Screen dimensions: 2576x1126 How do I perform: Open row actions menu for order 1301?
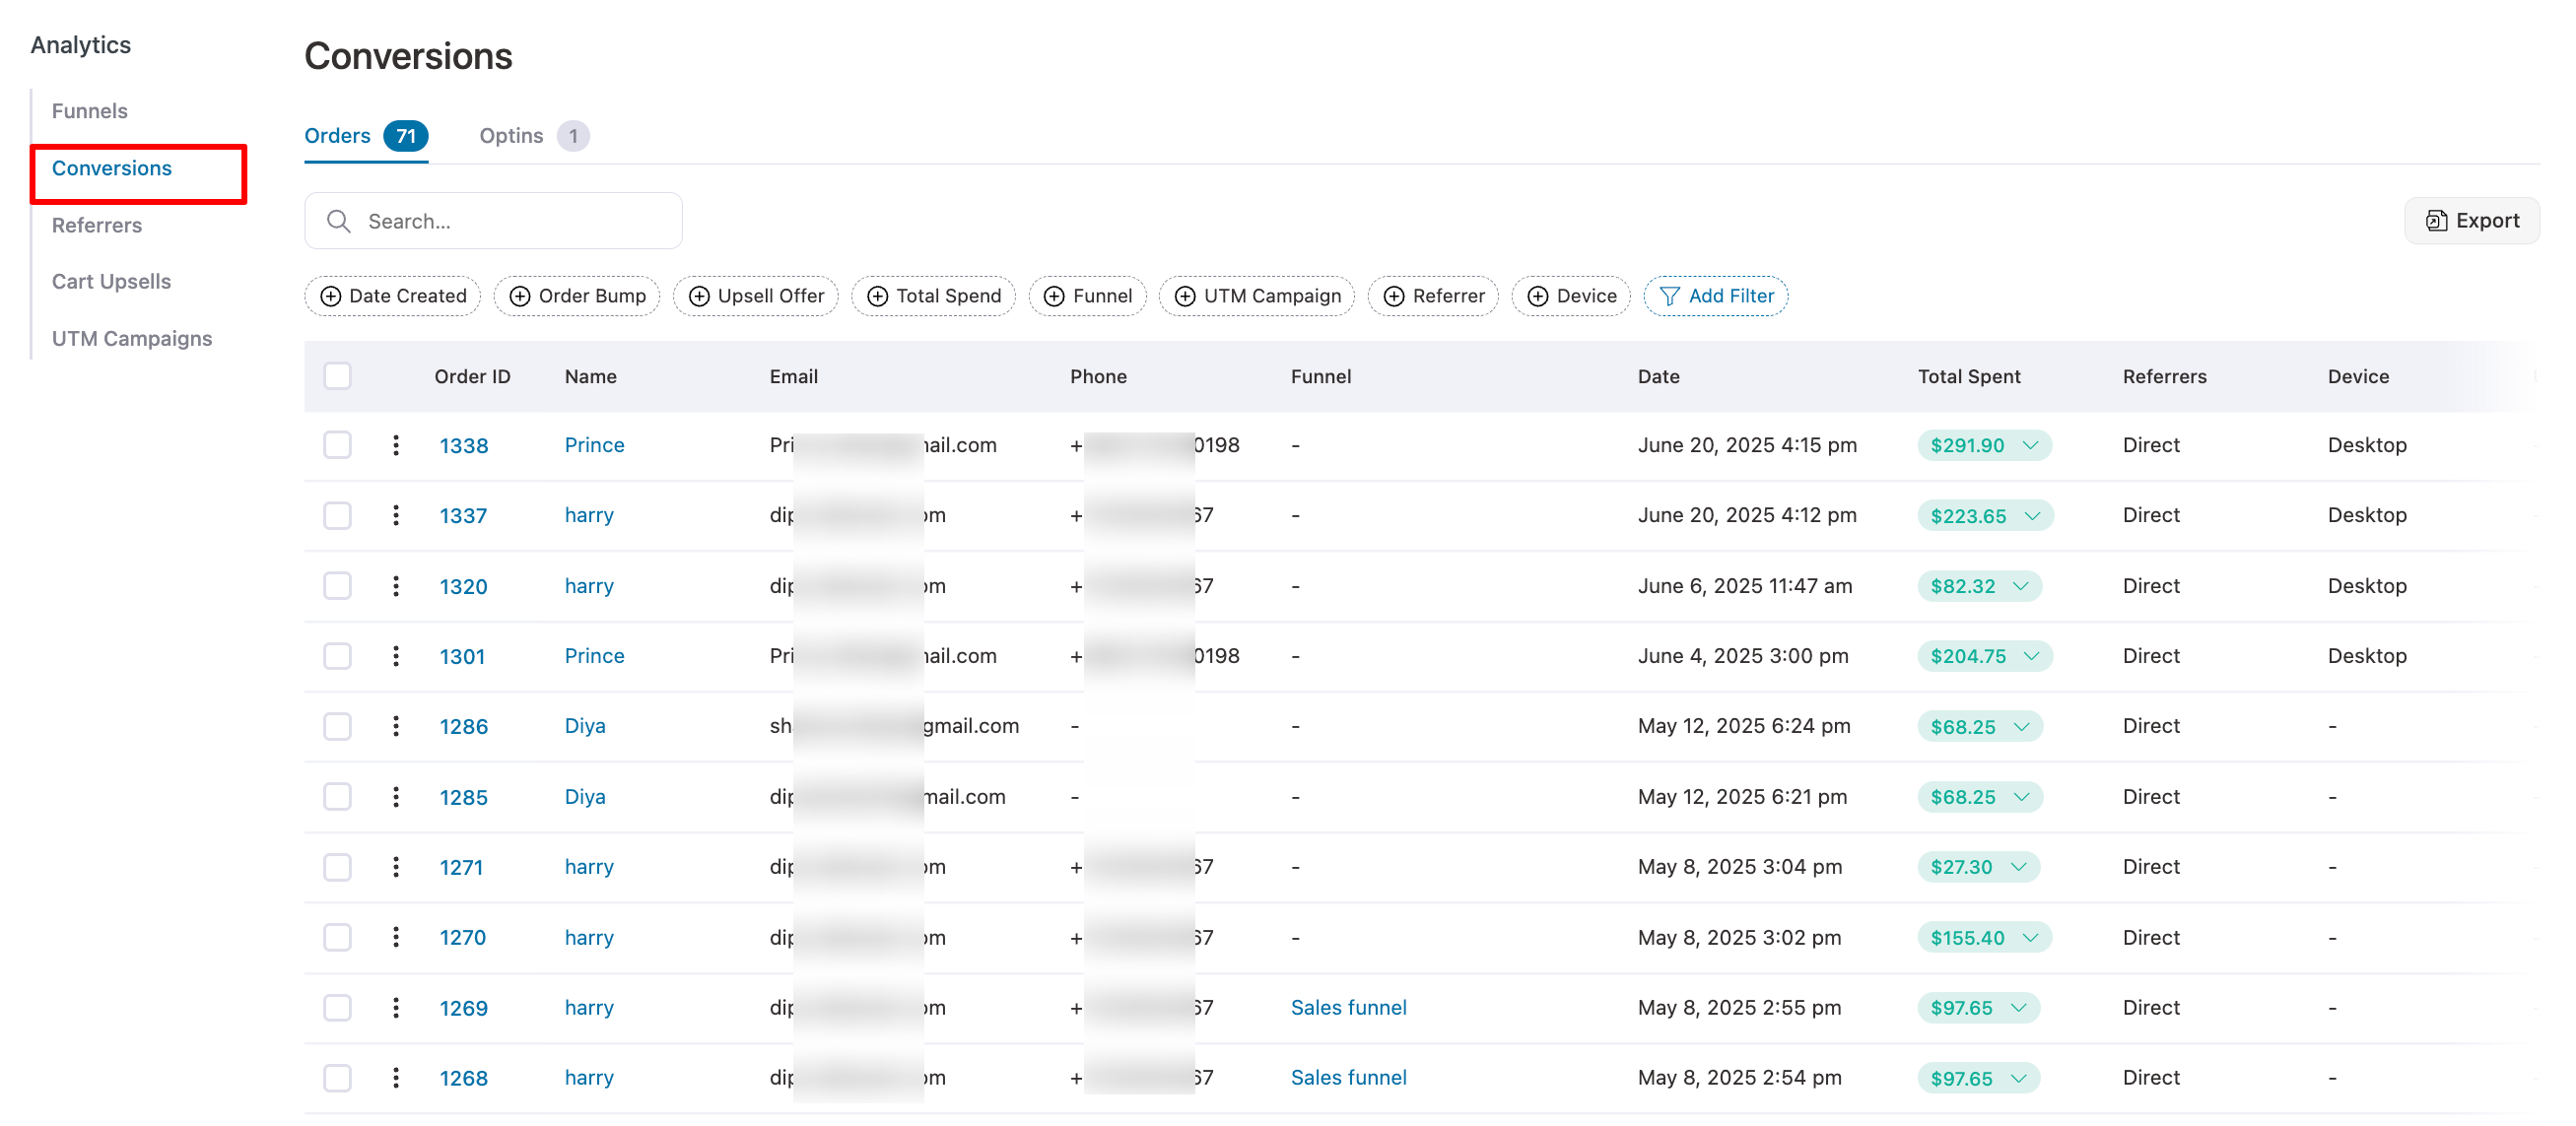point(396,656)
